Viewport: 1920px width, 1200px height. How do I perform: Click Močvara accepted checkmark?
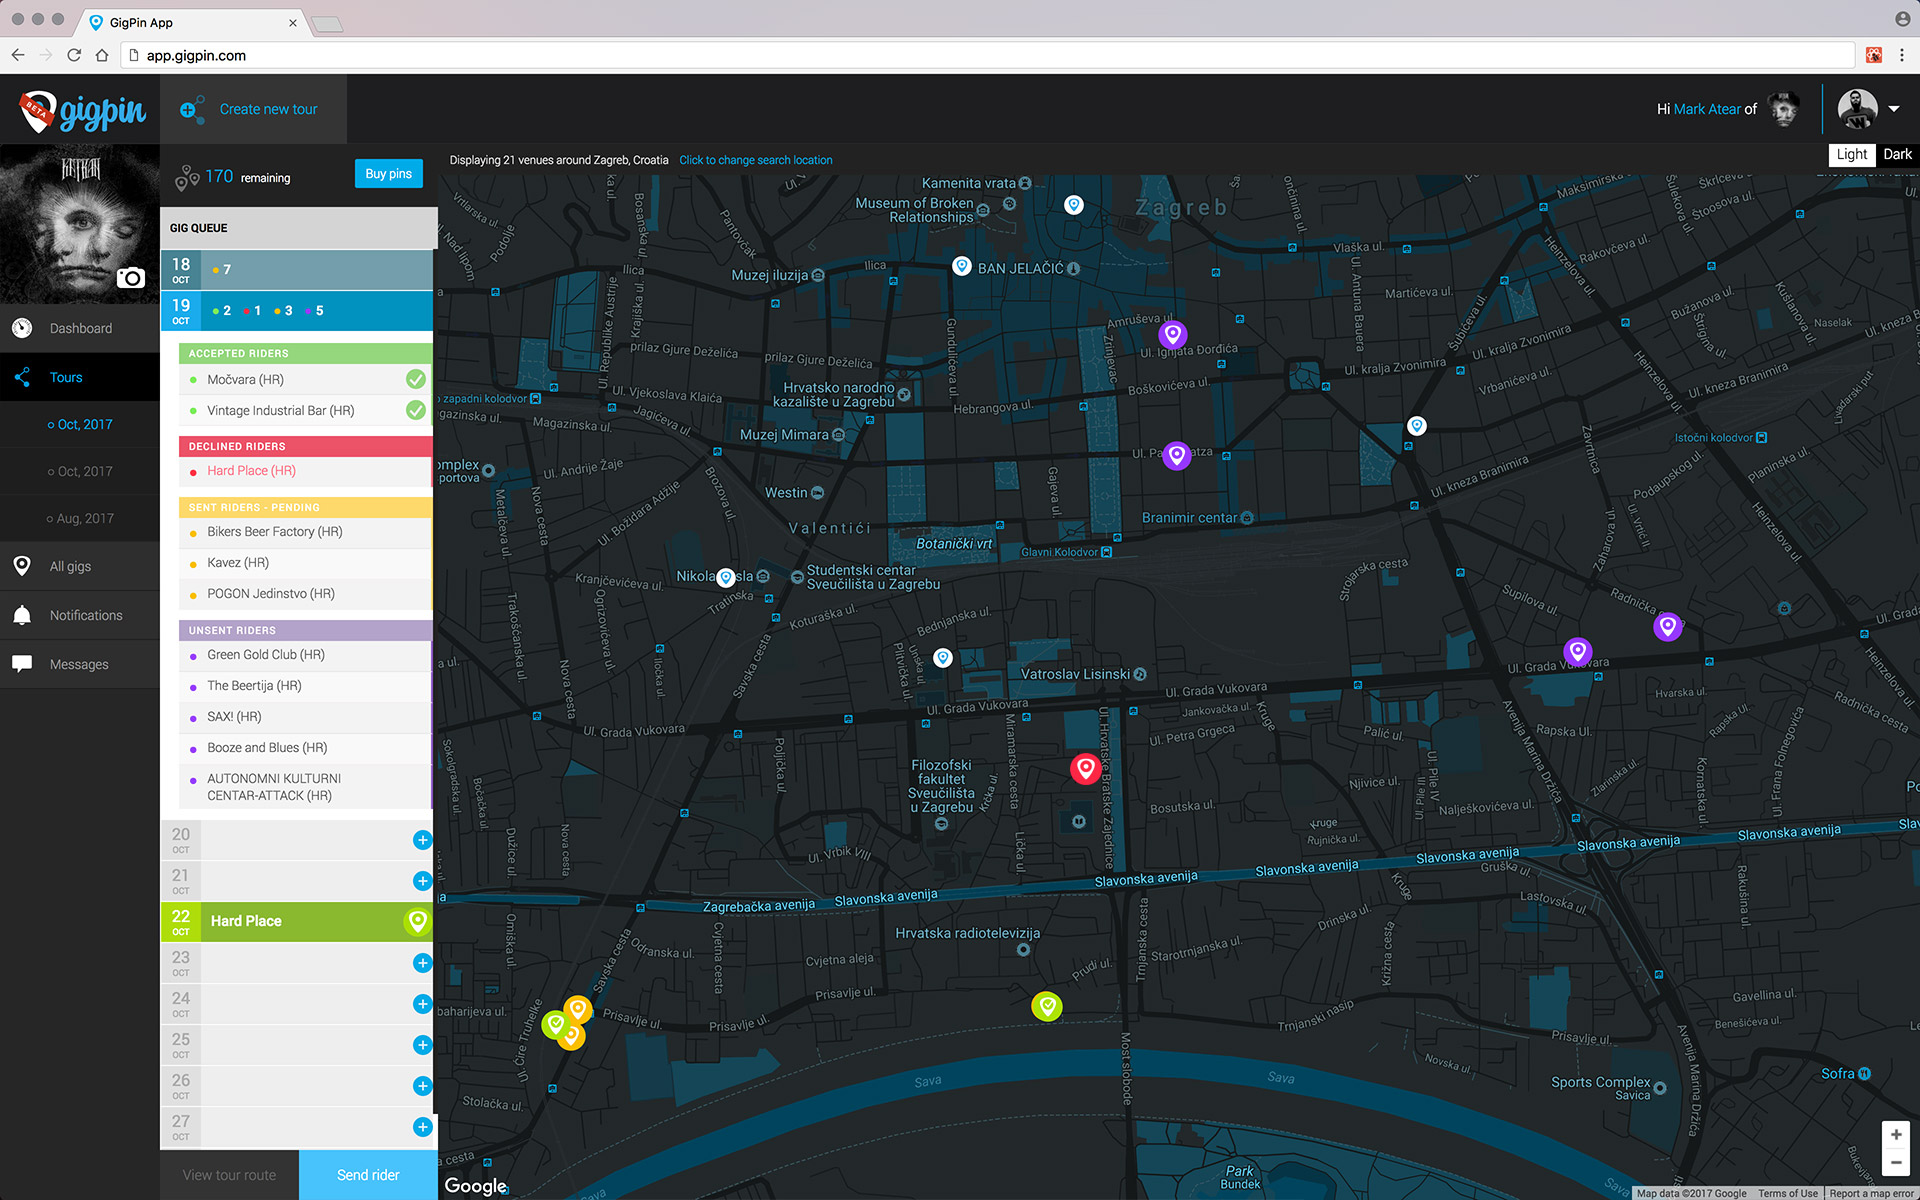point(416,380)
